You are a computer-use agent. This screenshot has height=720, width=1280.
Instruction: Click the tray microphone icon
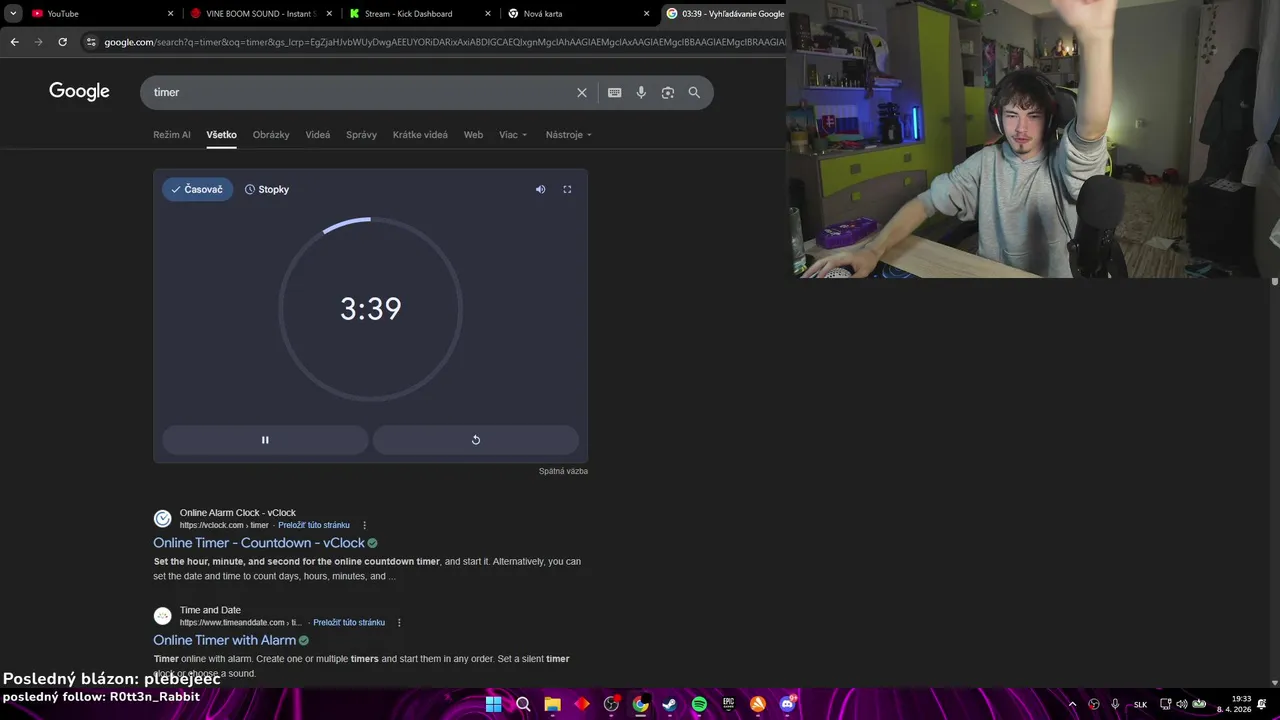(x=1115, y=704)
